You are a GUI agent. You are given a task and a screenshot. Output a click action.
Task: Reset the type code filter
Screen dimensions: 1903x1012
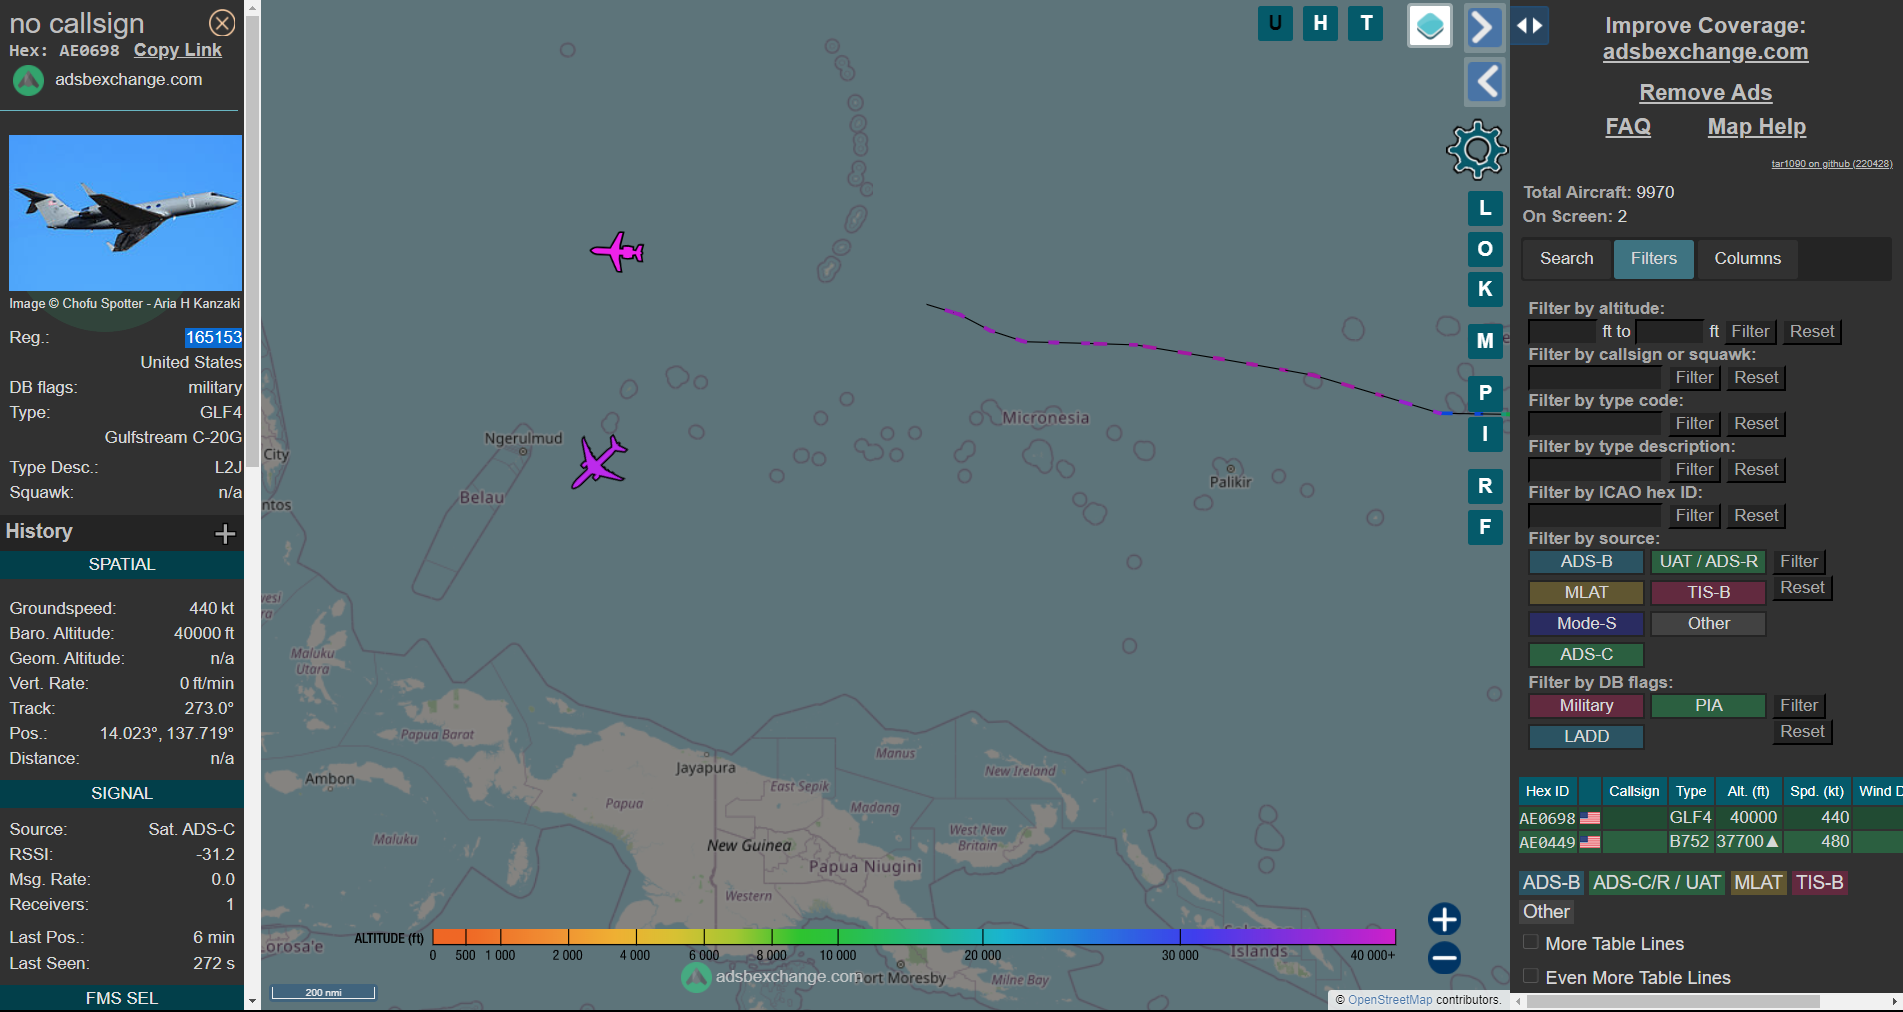click(x=1756, y=423)
